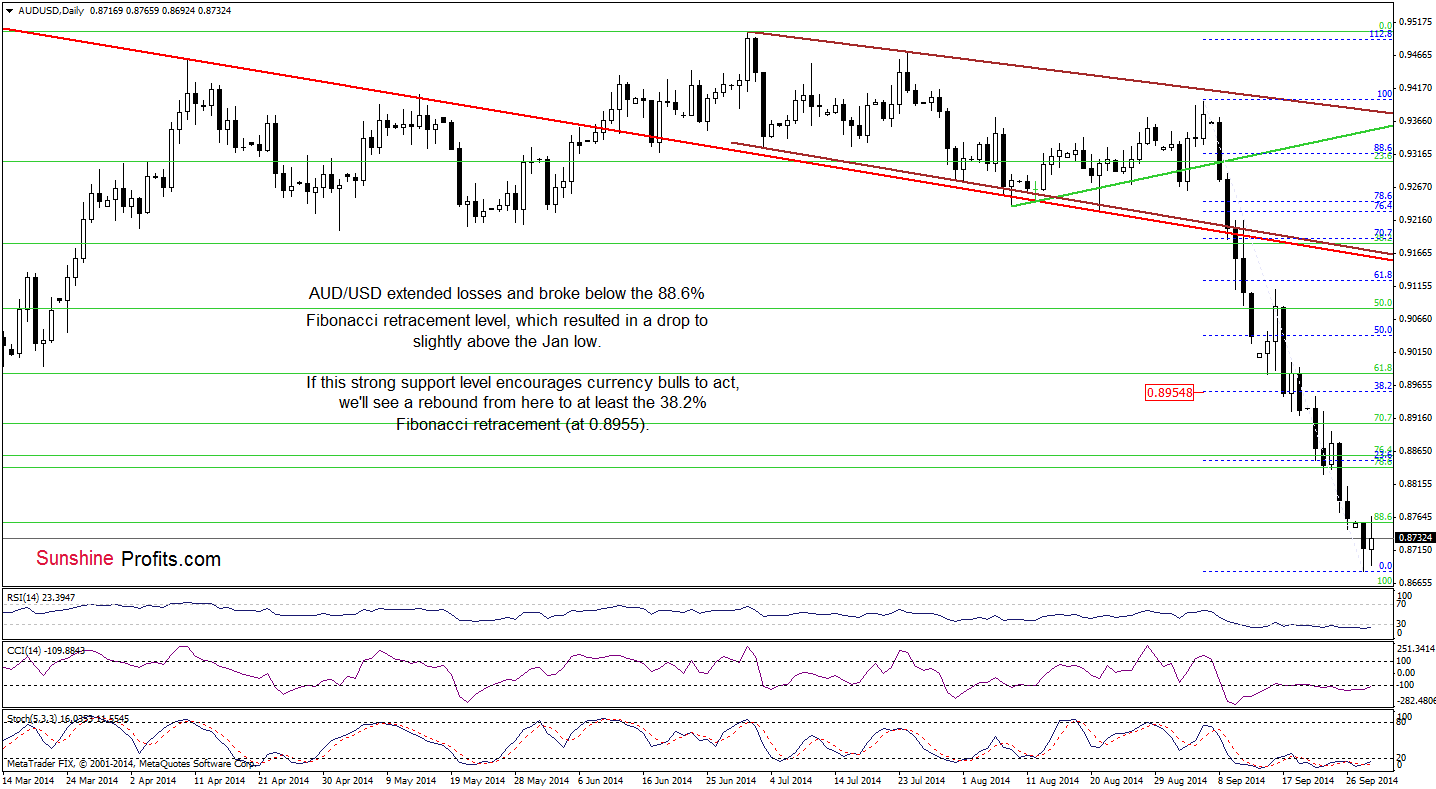The image size is (1436, 789).
Task: Click the 14 Jul 2014 date label
Action: click(x=856, y=779)
